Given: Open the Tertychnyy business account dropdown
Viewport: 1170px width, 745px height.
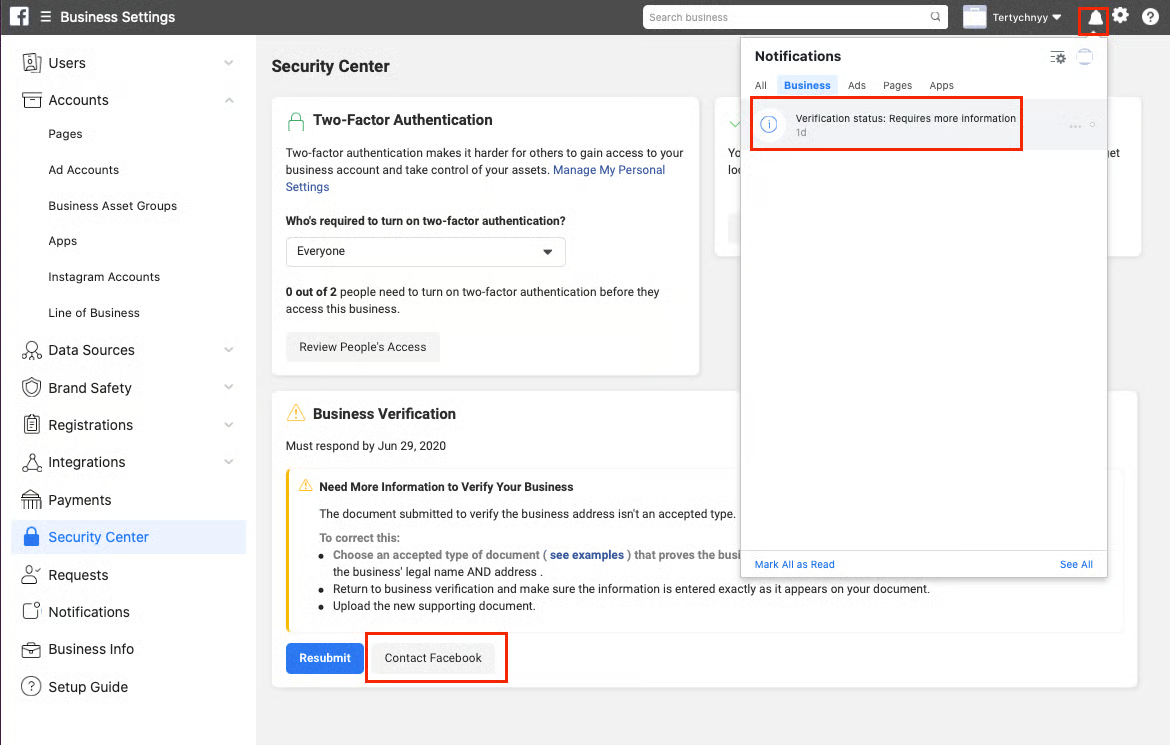Looking at the screenshot, I should point(1012,17).
